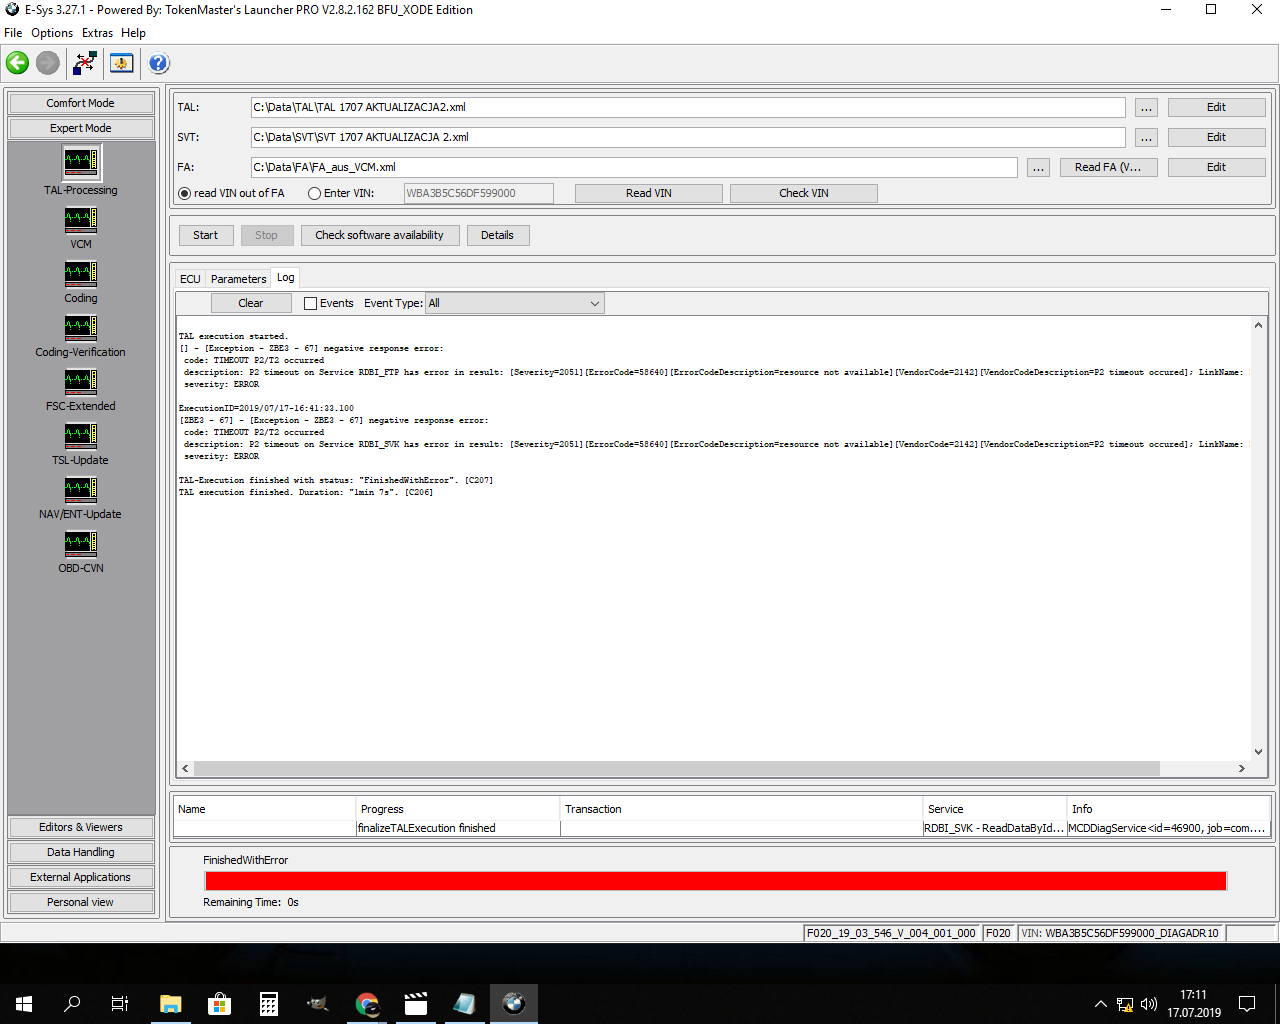Click the Start button

pos(206,235)
